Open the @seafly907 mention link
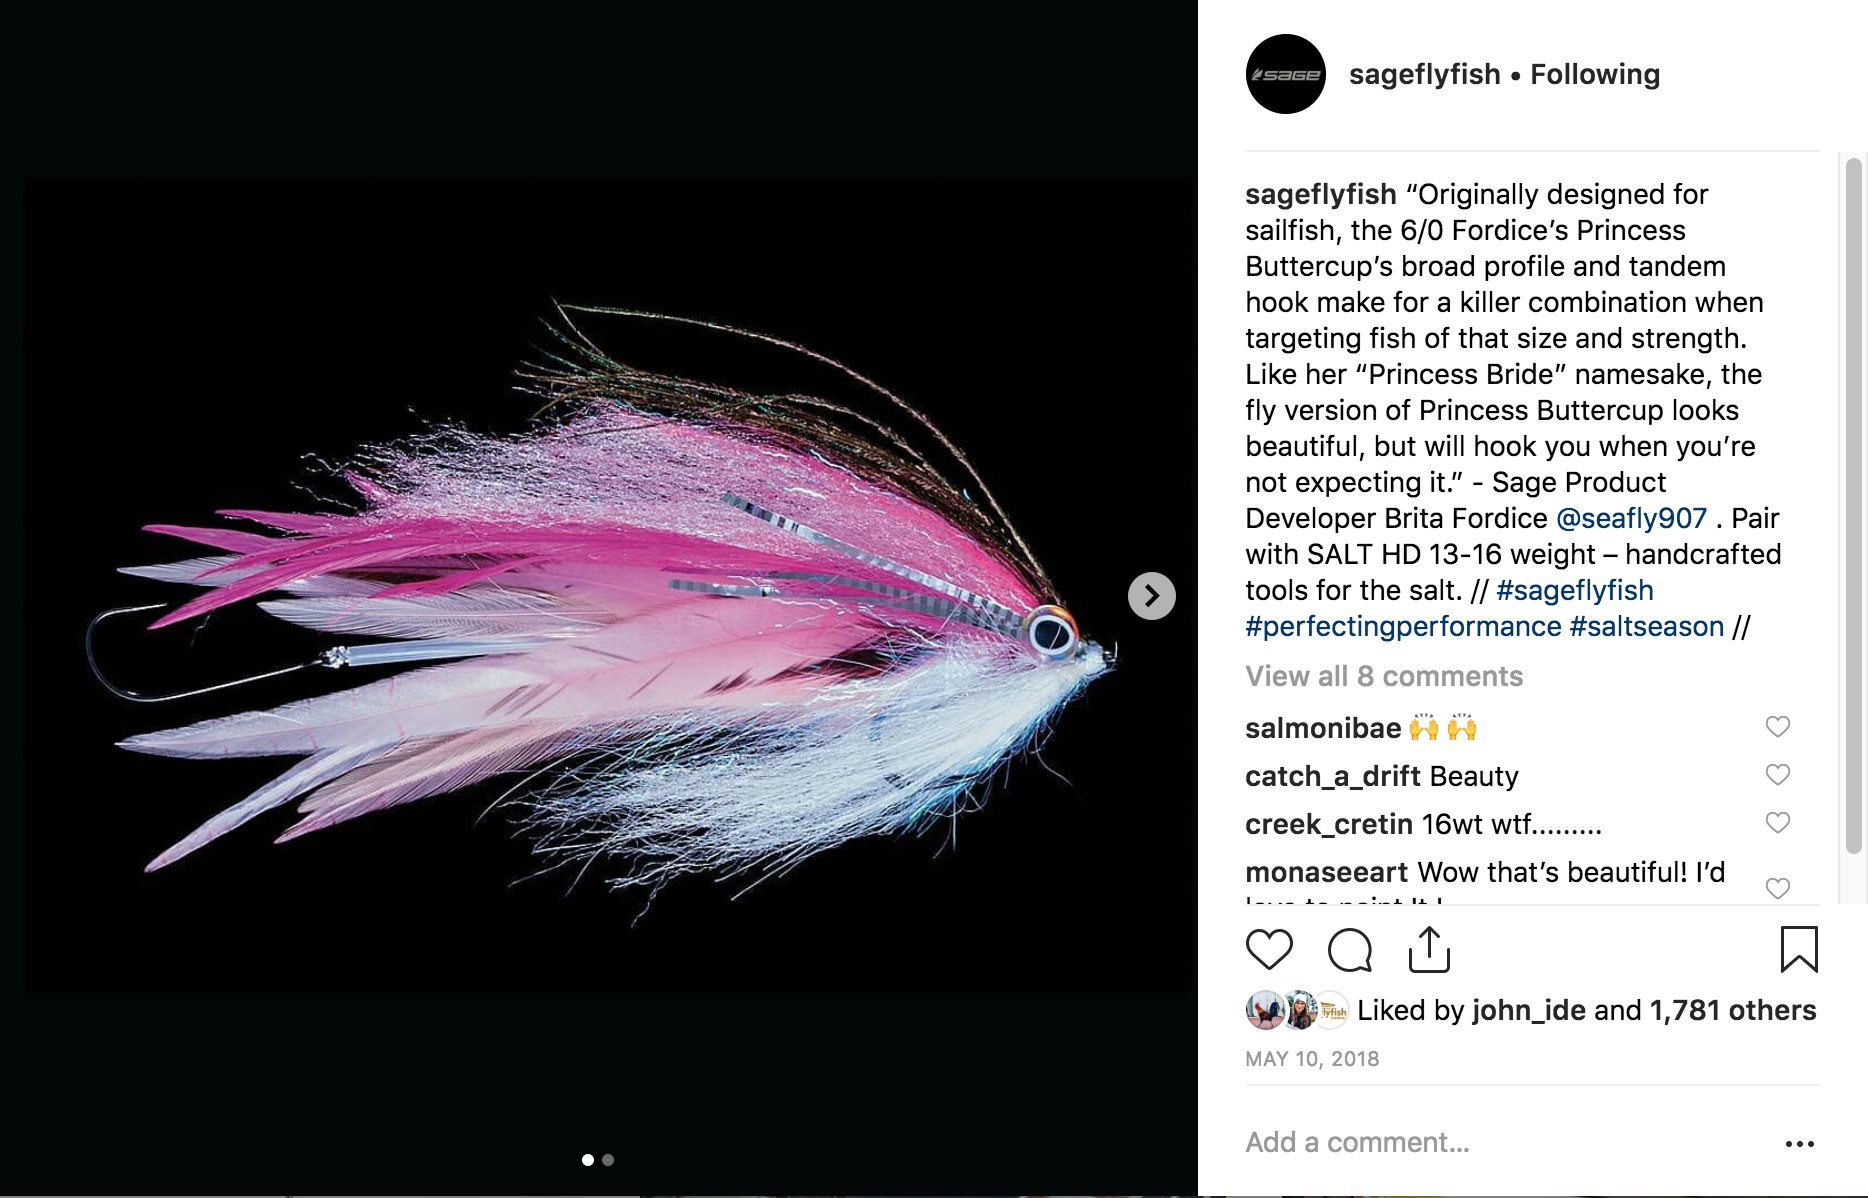Screen dimensions: 1868x1198 1632,518
